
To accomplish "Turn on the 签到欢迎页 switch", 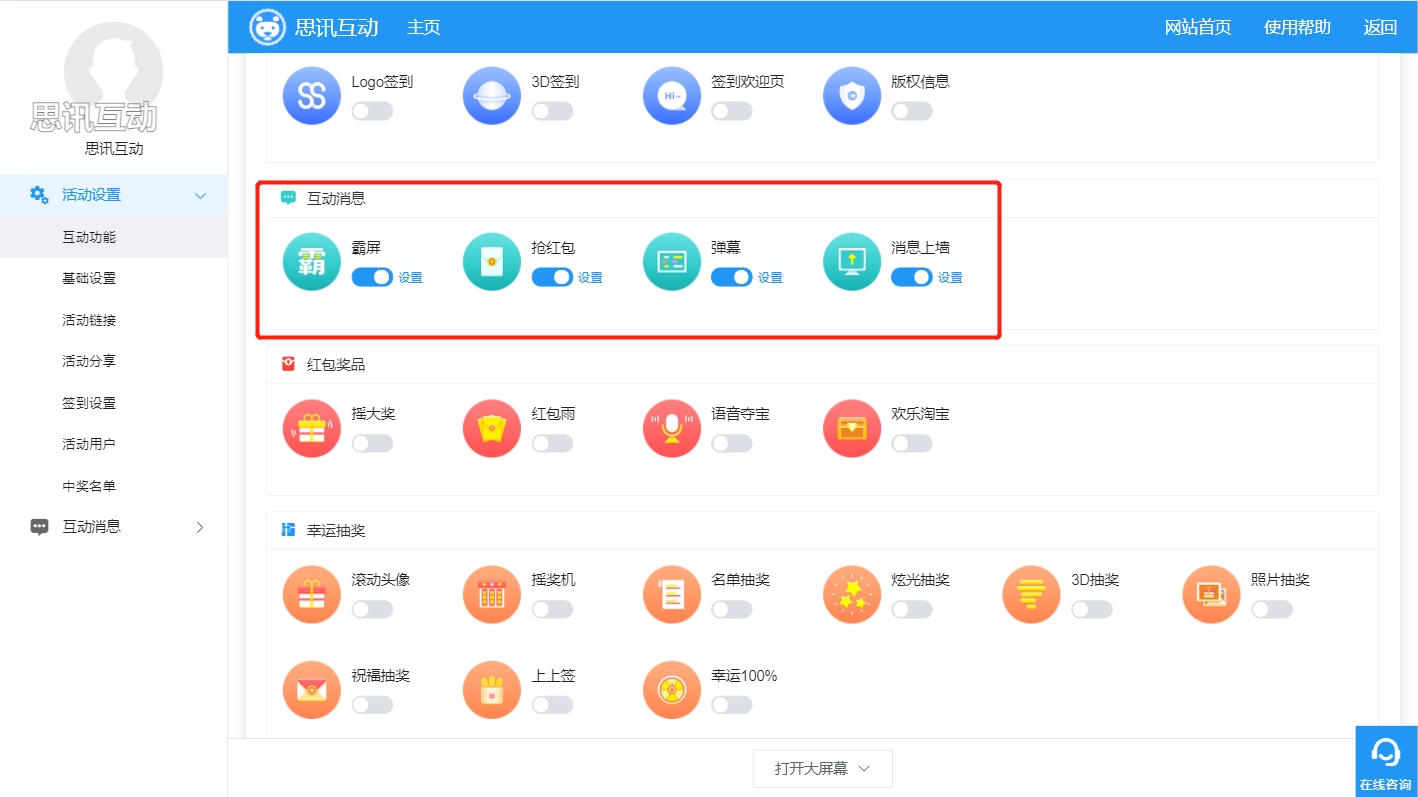I will click(732, 111).
